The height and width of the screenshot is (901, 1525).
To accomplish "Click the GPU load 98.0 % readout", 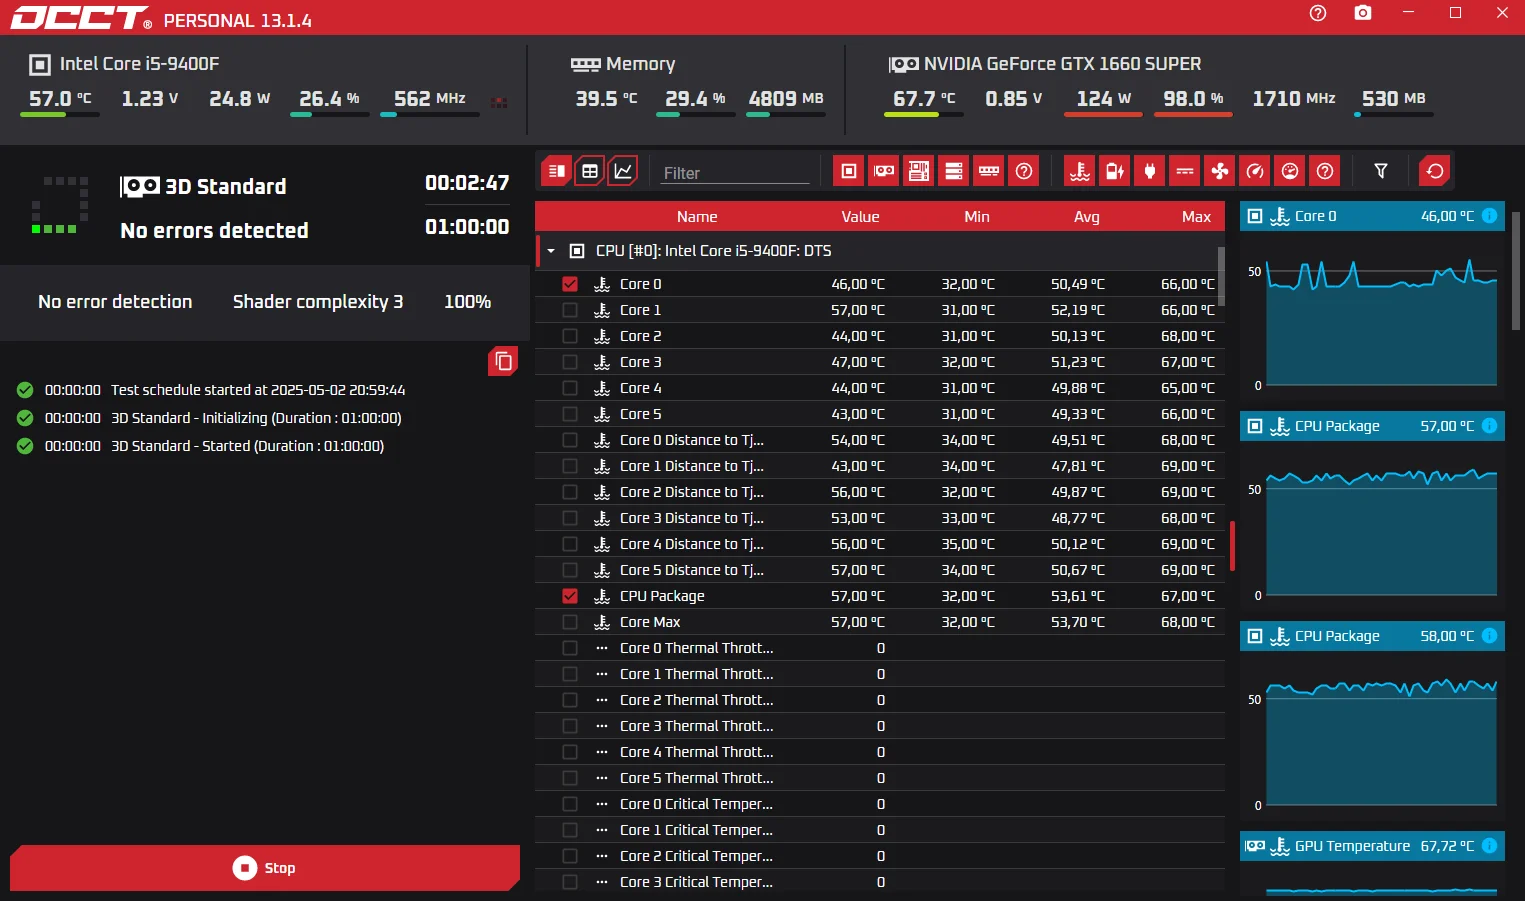I will 1193,99.
